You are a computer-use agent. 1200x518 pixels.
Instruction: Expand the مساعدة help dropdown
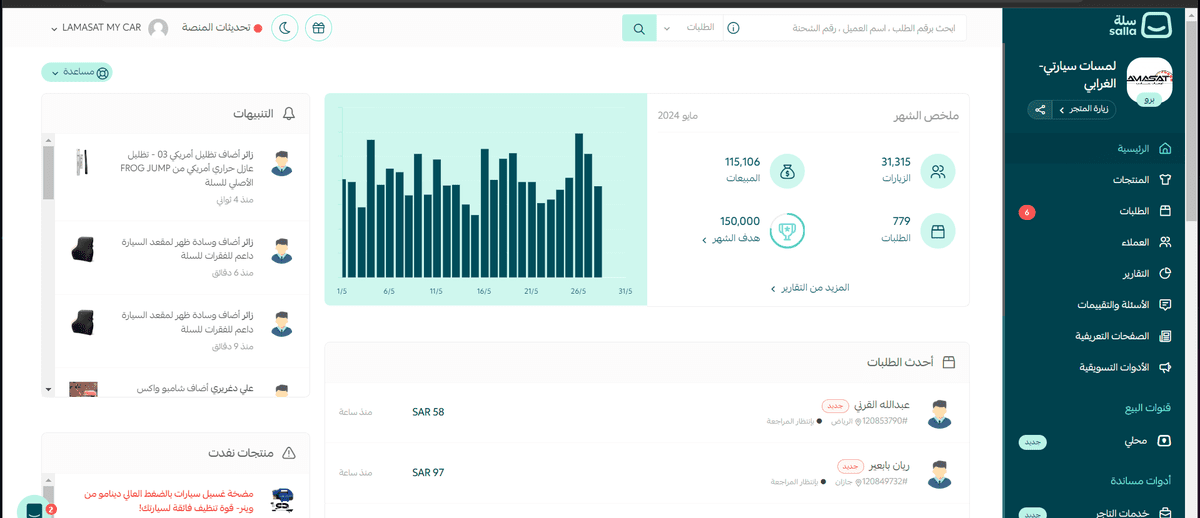77,72
